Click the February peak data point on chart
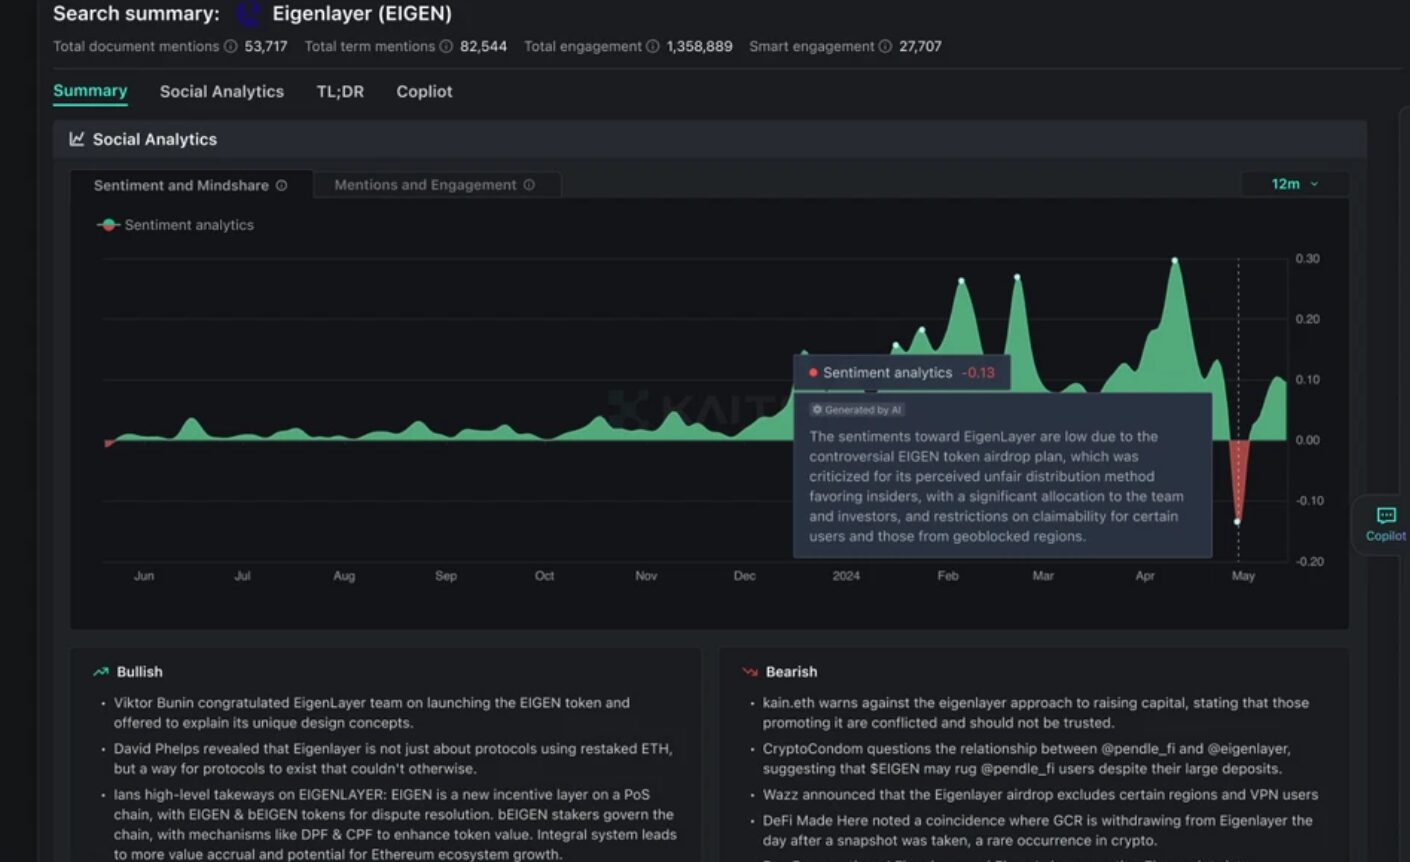This screenshot has height=862, width=1410. (x=962, y=281)
